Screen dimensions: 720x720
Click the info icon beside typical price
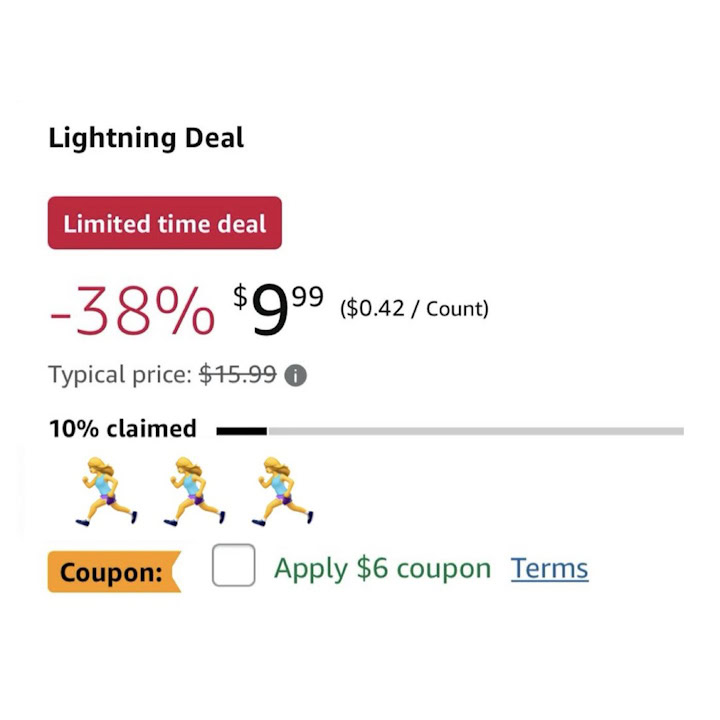click(x=295, y=376)
